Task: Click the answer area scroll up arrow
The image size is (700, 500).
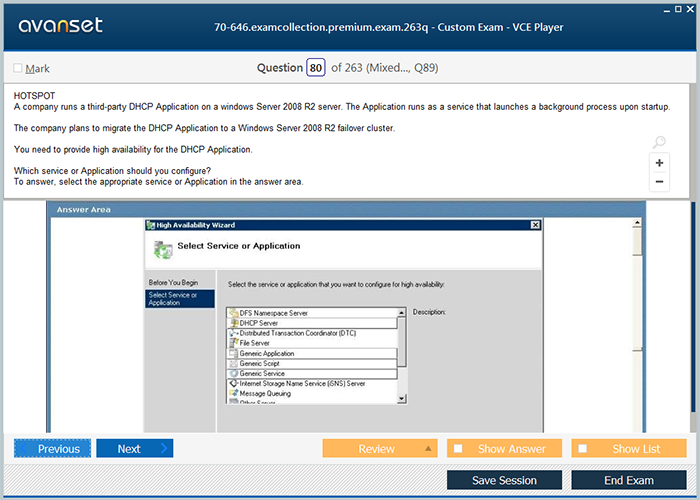Action: tap(637, 222)
